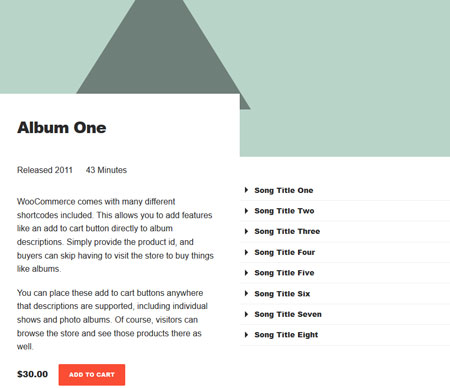
Task: Expand the Song Title Two arrow
Action: coord(246,211)
